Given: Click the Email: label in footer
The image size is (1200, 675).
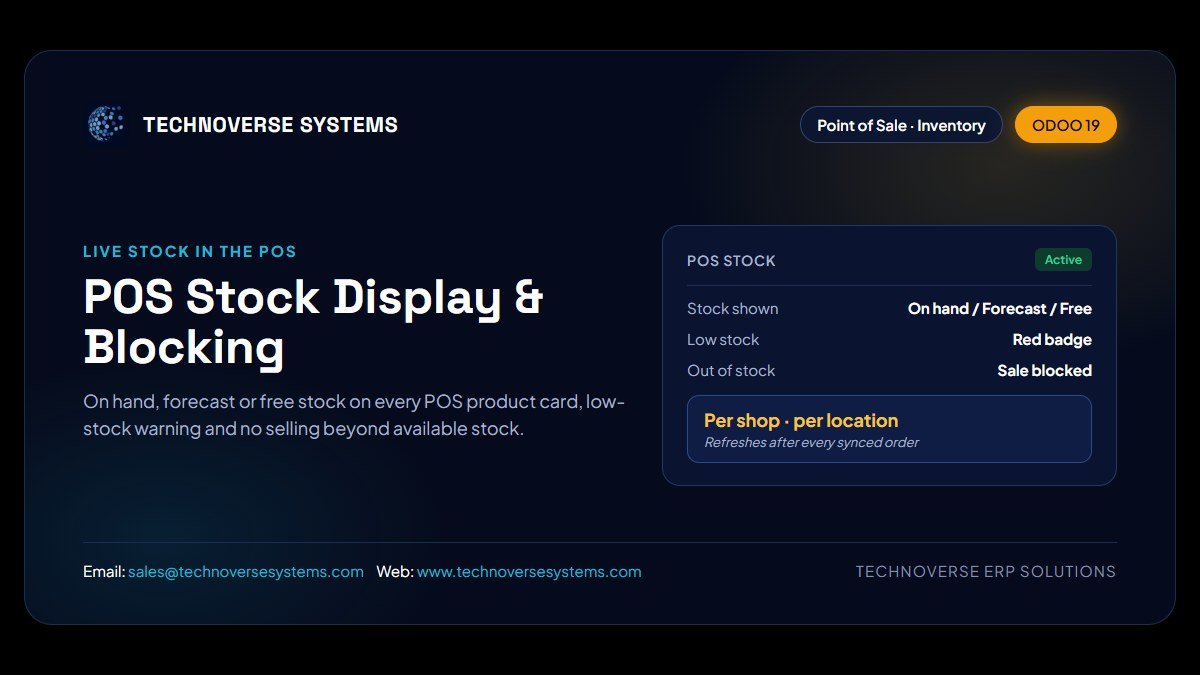Looking at the screenshot, I should [104, 572].
